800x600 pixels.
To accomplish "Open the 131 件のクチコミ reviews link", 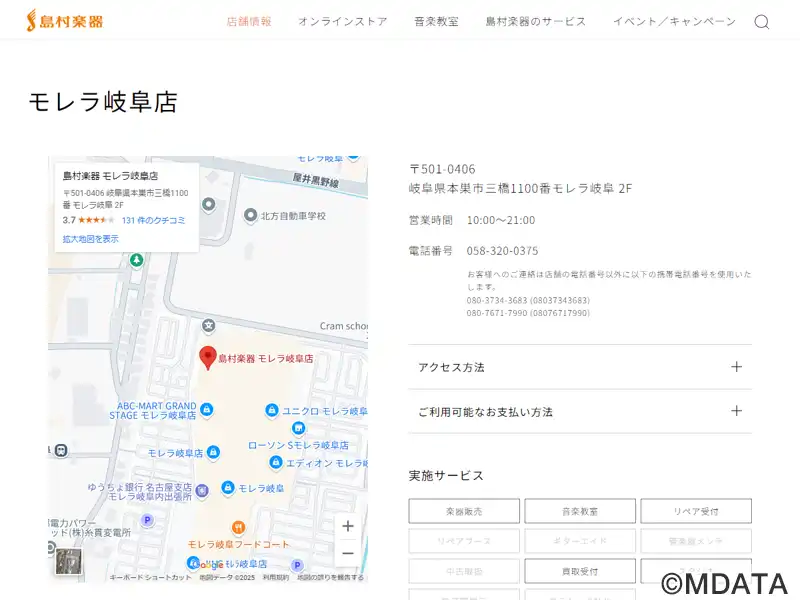I will pyautogui.click(x=154, y=220).
